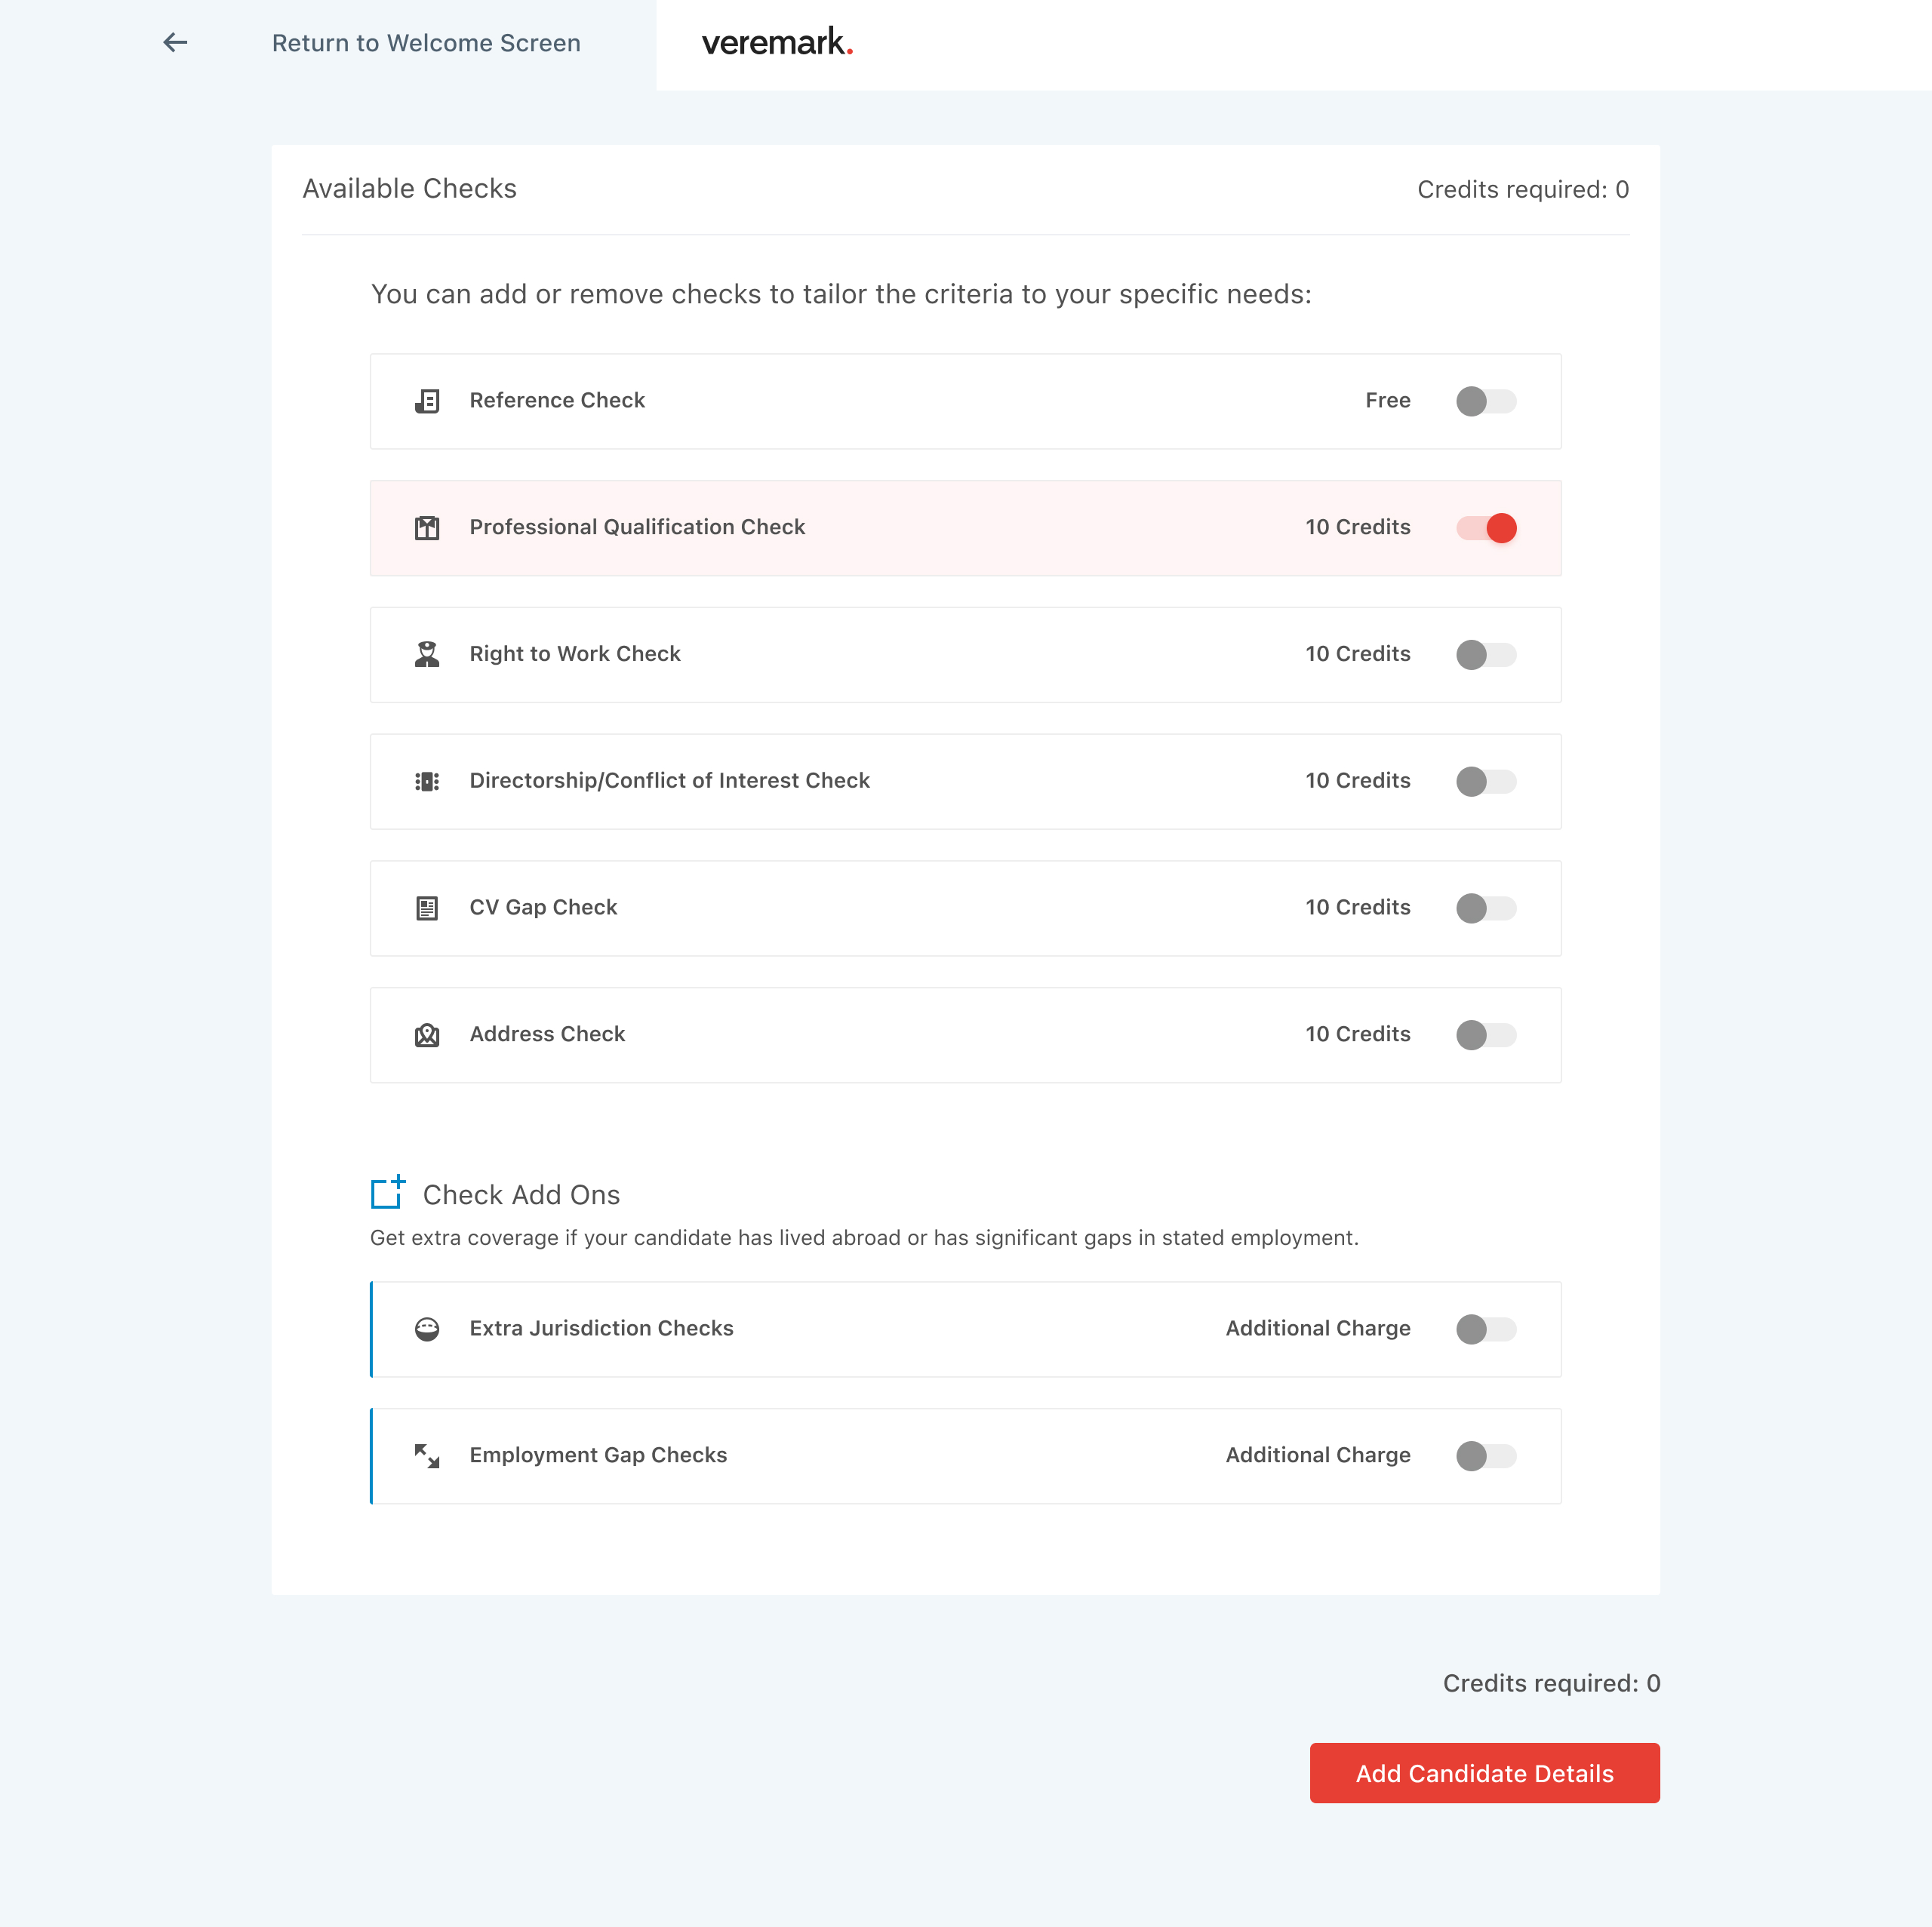
Task: Click the Extra Jurisdiction globe icon
Action: click(427, 1329)
